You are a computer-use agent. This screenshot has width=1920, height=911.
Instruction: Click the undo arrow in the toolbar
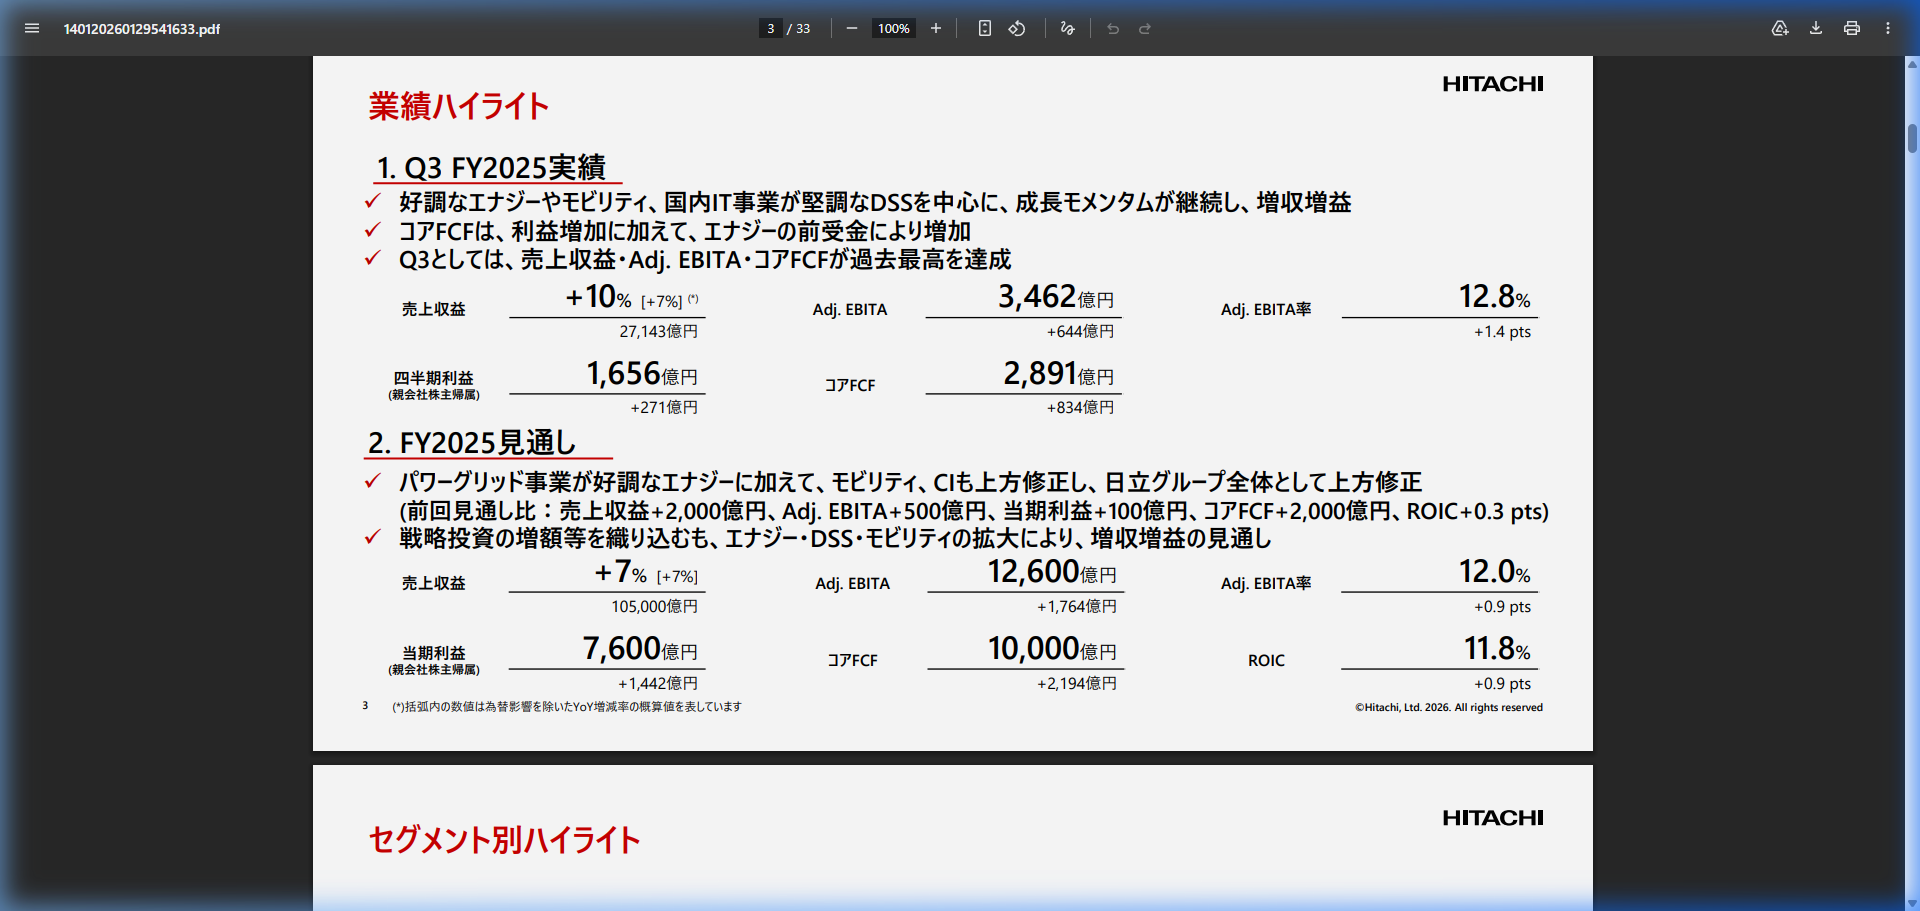(x=1113, y=29)
